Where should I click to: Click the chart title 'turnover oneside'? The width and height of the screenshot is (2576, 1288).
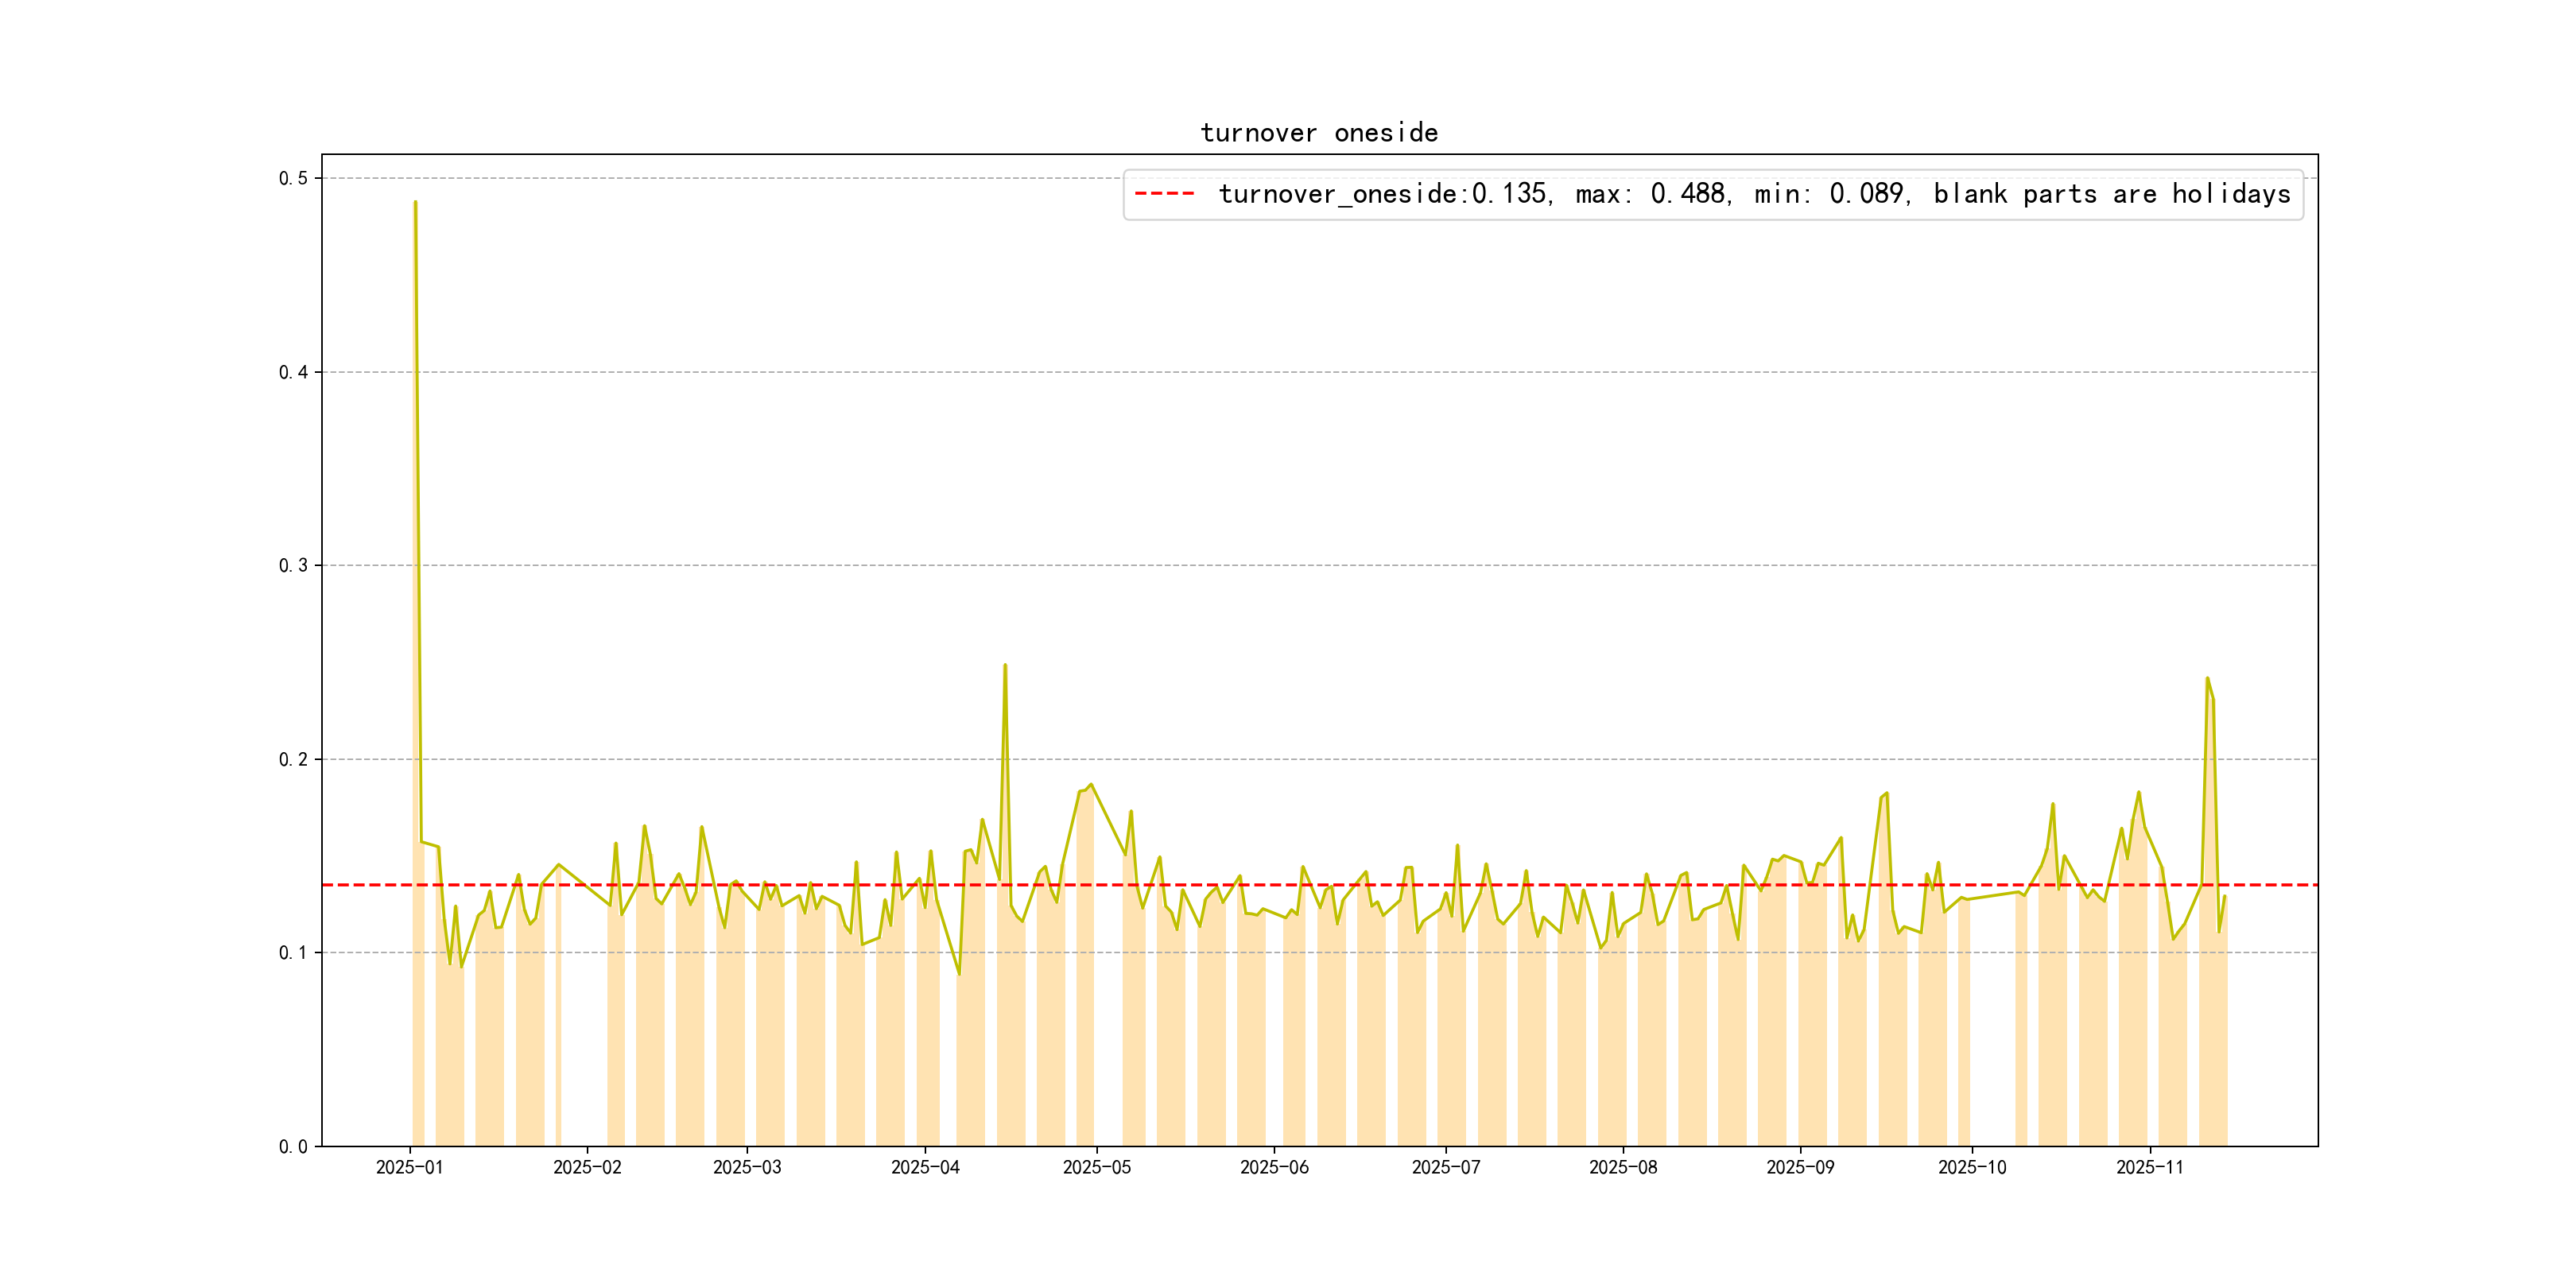point(1318,133)
